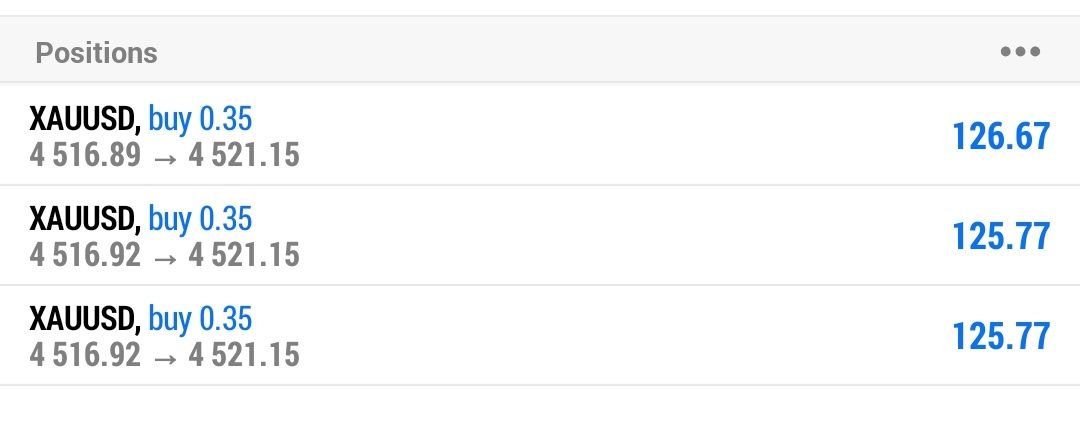Click entry price 4 516.92 in bottom position
Screen dimensions: 1080x430
(x=85, y=355)
